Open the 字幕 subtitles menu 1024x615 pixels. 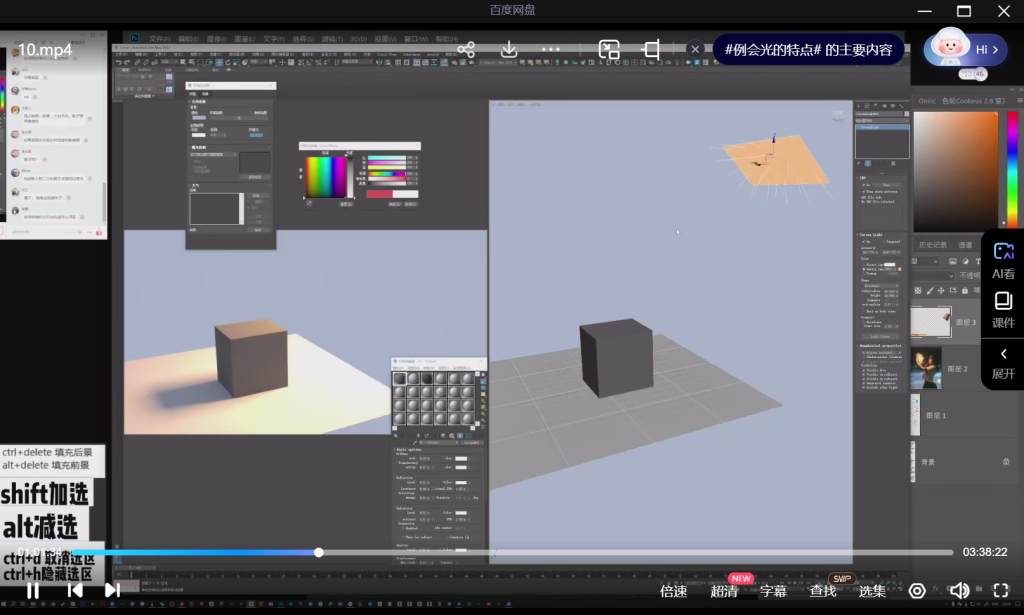coord(774,591)
